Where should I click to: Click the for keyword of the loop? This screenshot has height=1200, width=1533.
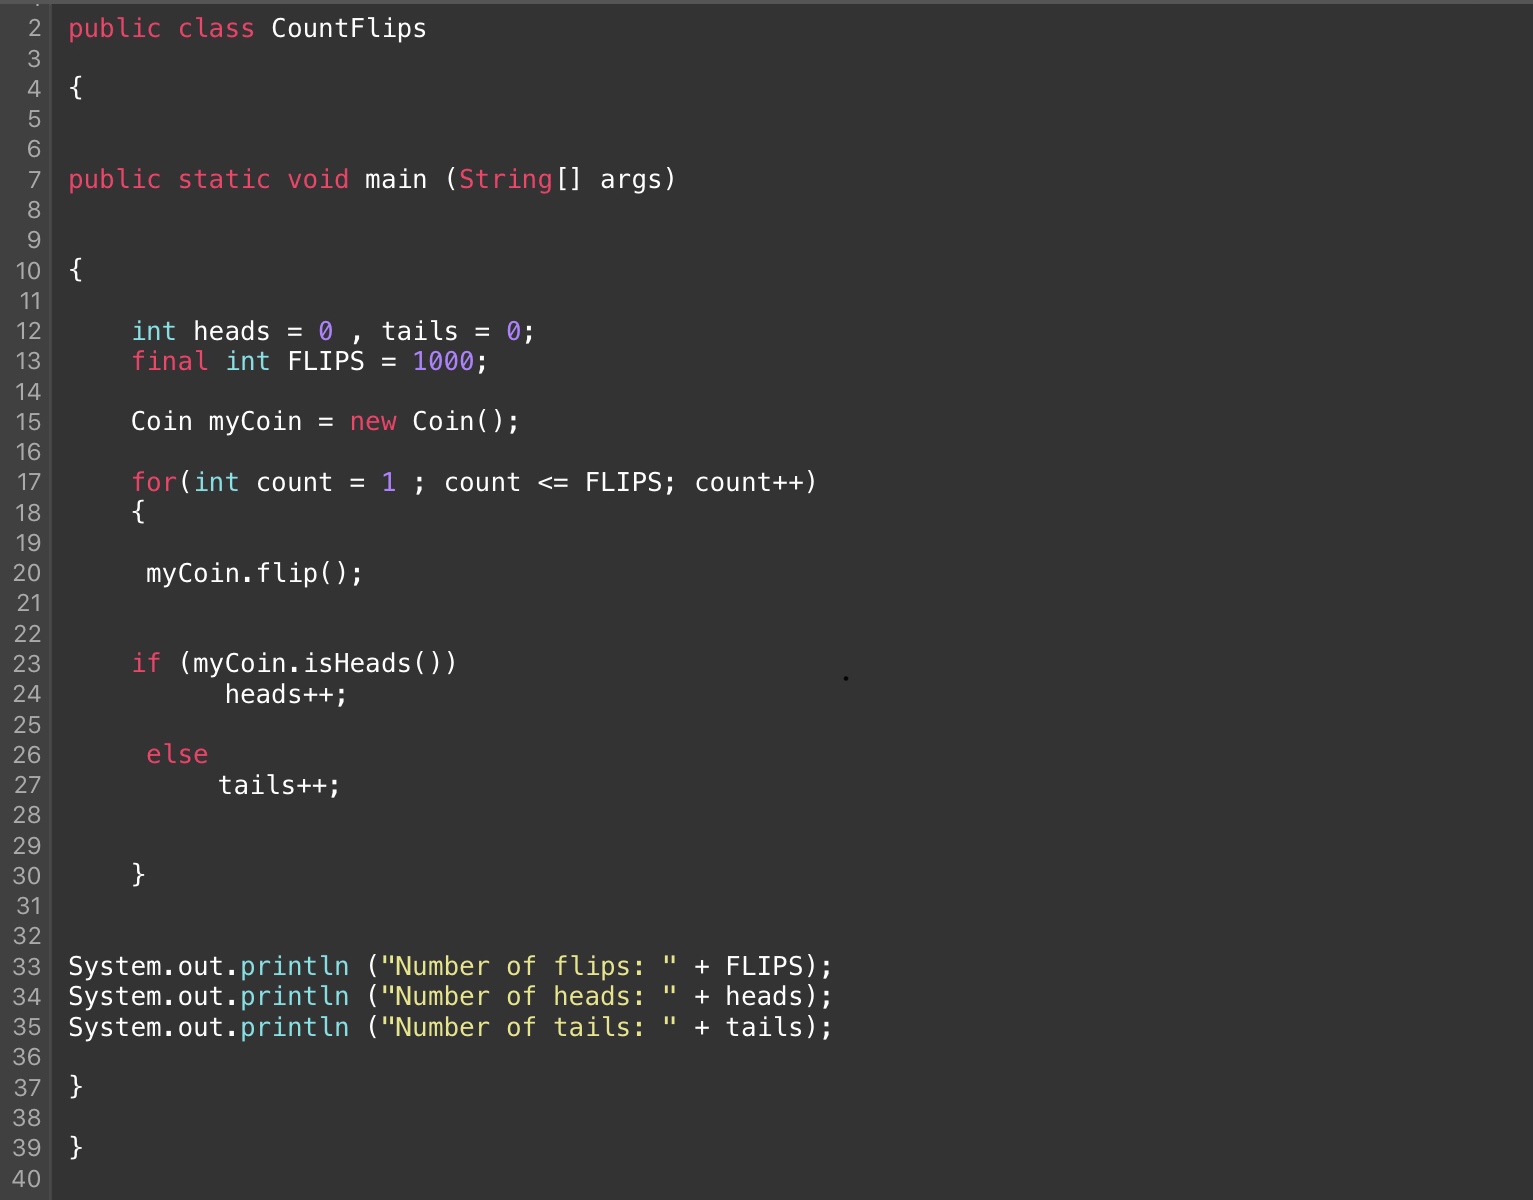[154, 483]
